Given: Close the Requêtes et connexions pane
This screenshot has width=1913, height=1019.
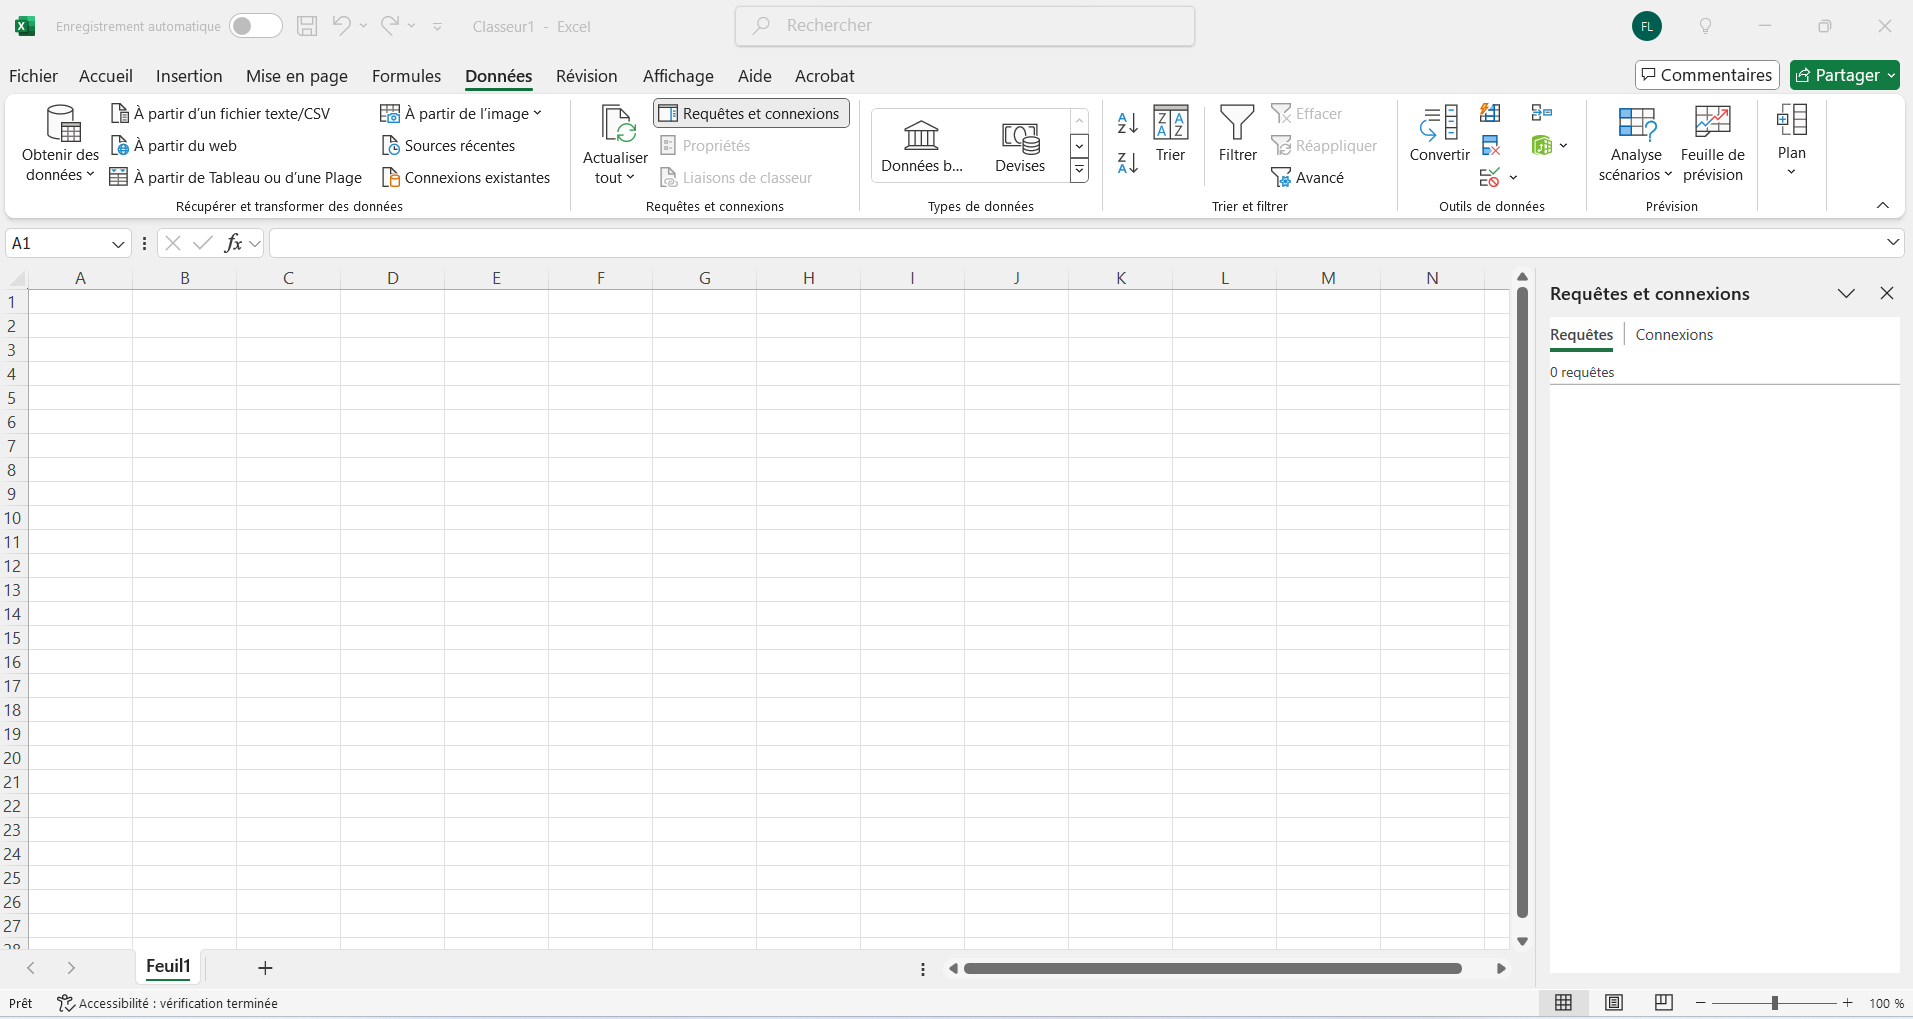Looking at the screenshot, I should click(1887, 293).
